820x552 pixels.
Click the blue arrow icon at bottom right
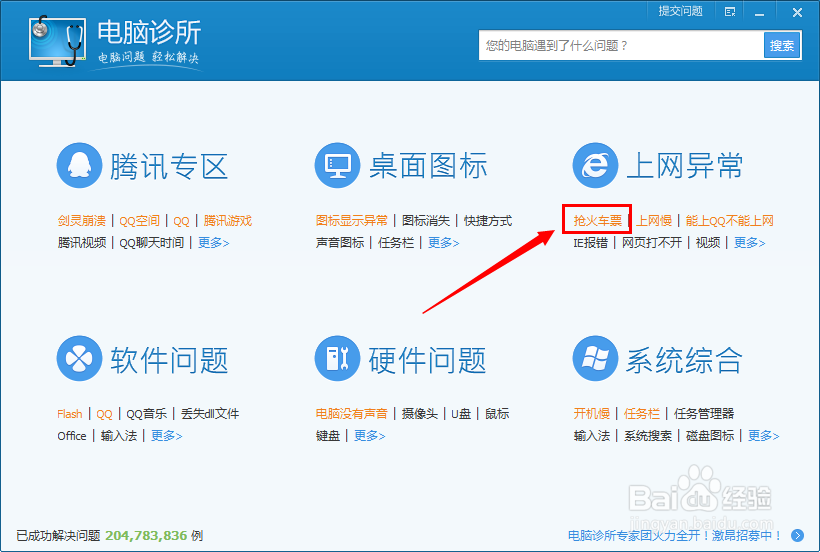pyautogui.click(x=798, y=535)
